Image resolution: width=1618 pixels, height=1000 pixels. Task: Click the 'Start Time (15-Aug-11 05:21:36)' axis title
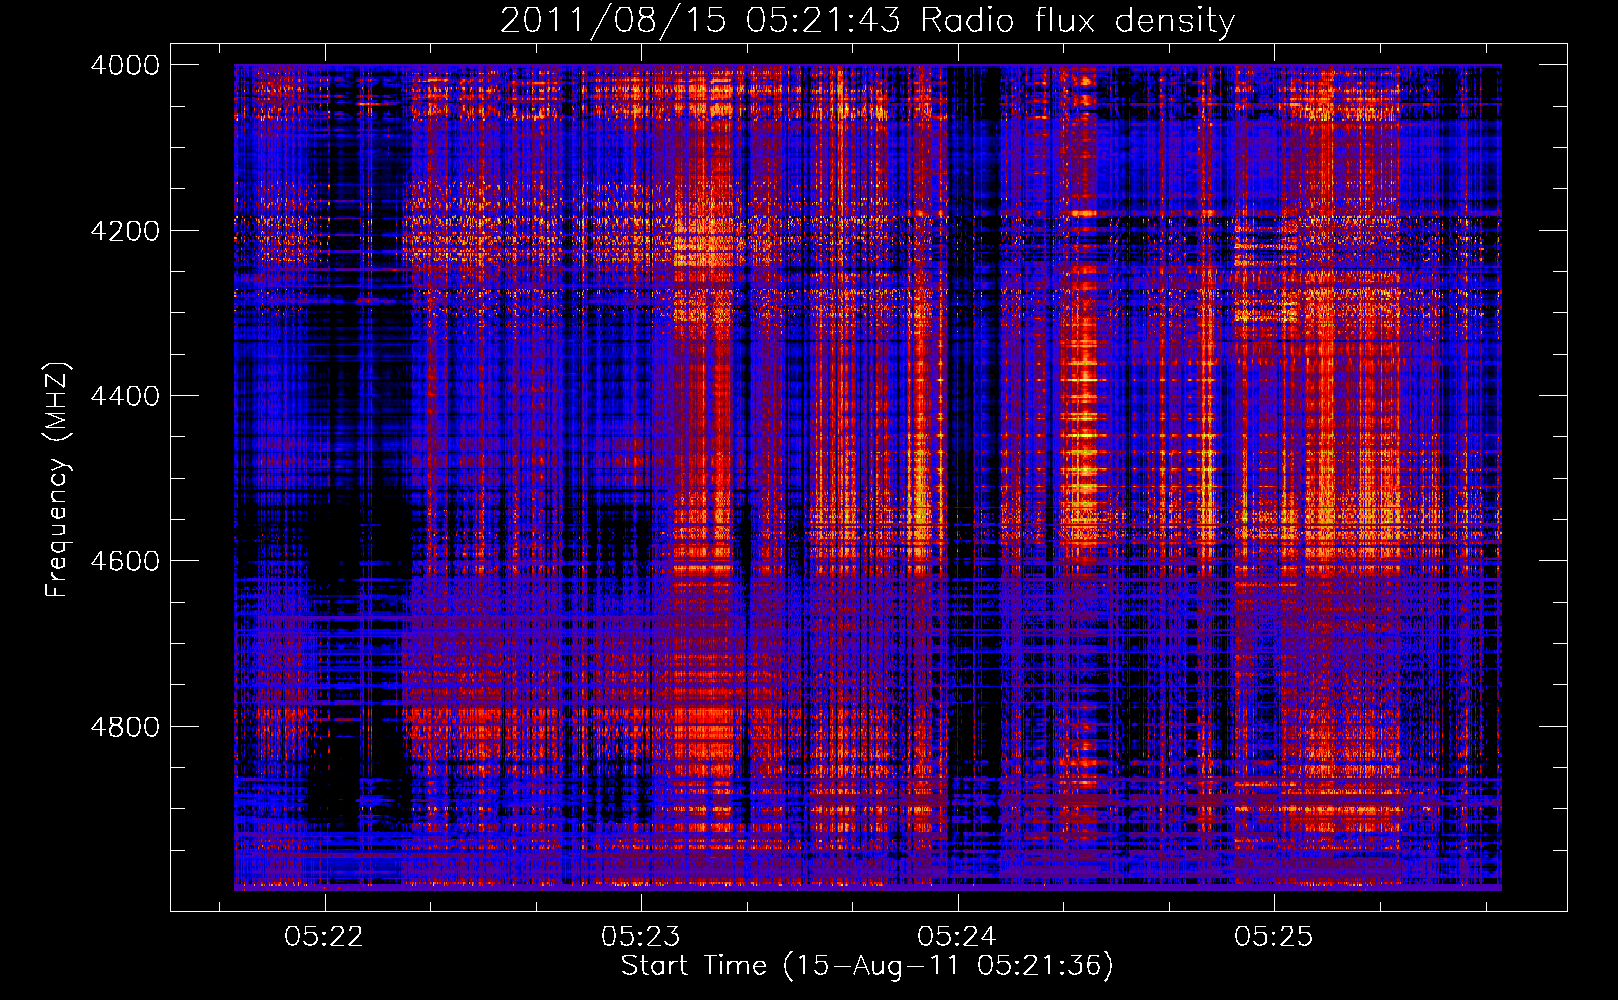(x=867, y=966)
